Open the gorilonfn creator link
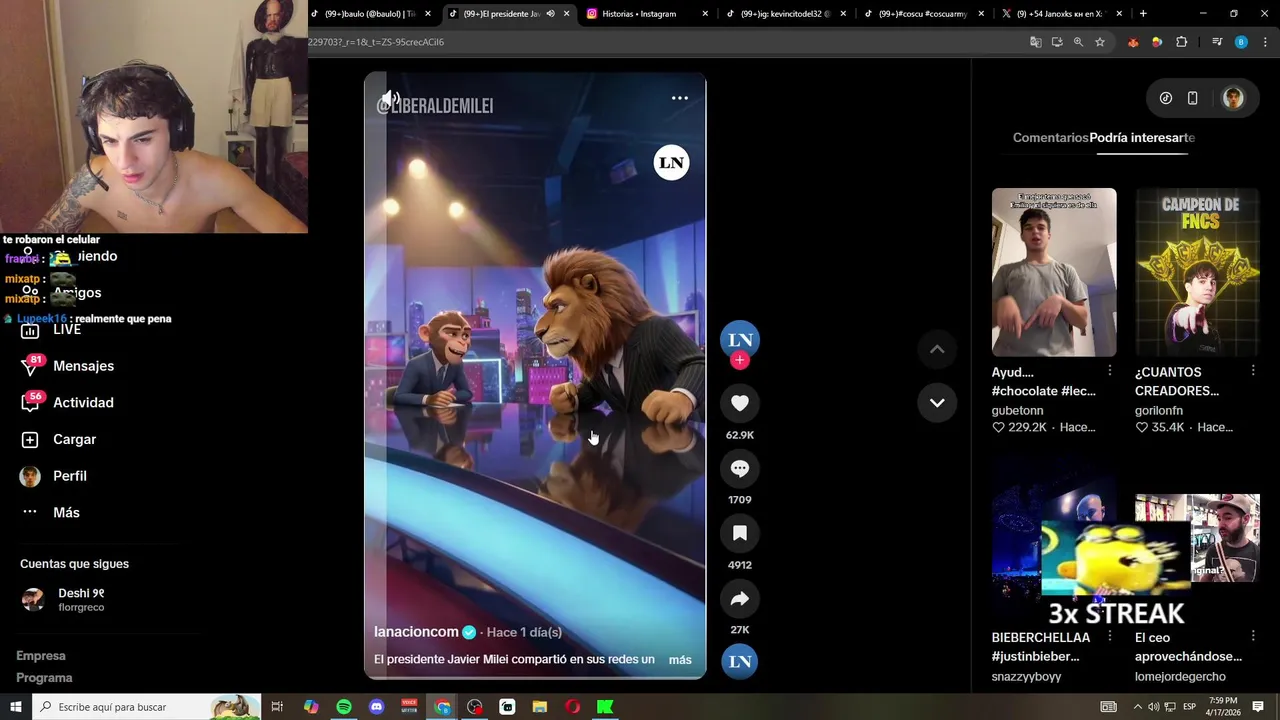This screenshot has height=720, width=1280. pyautogui.click(x=1159, y=410)
